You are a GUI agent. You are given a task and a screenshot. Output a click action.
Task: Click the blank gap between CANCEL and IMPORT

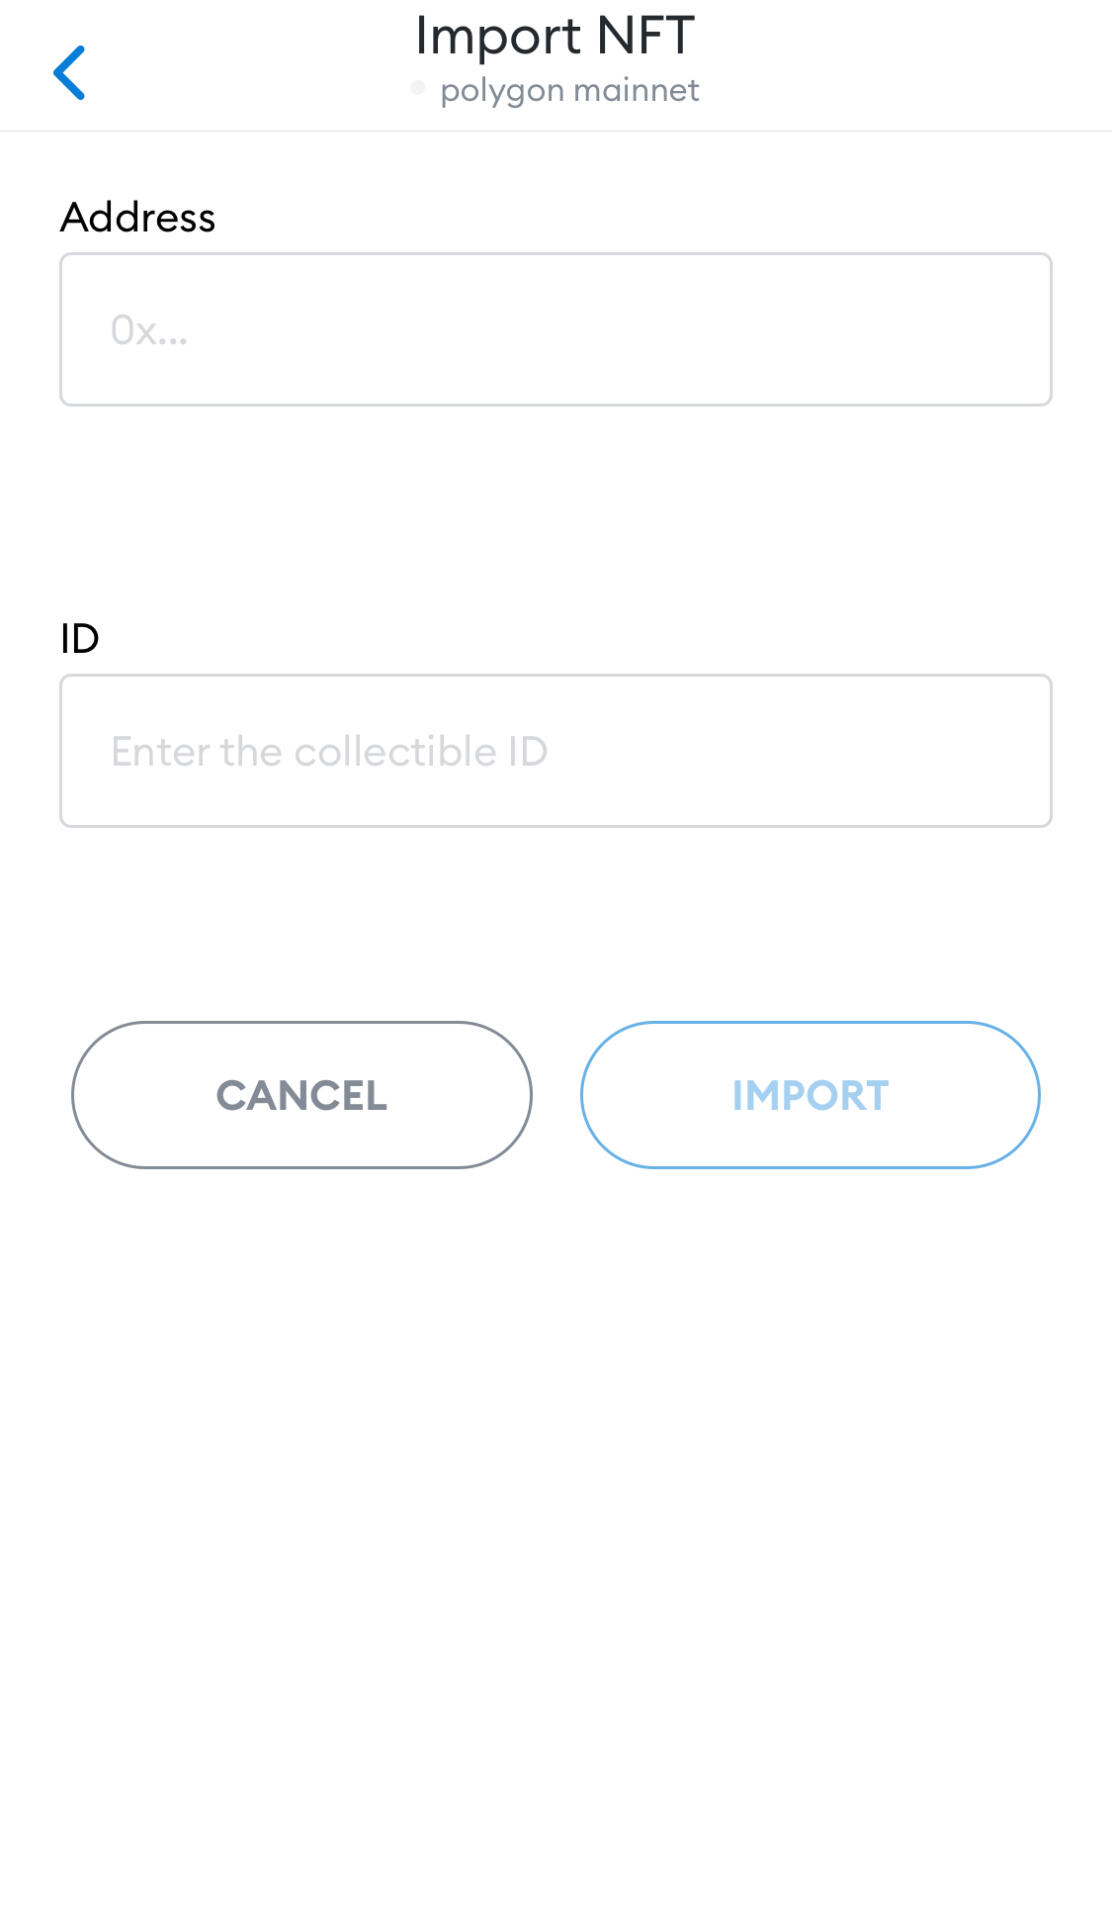(556, 1095)
